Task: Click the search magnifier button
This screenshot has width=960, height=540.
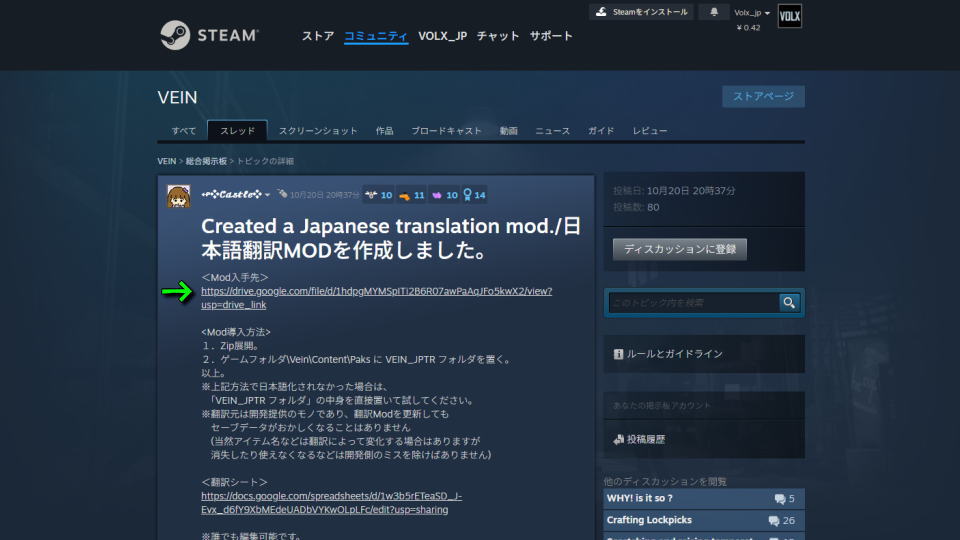Action: tap(789, 302)
